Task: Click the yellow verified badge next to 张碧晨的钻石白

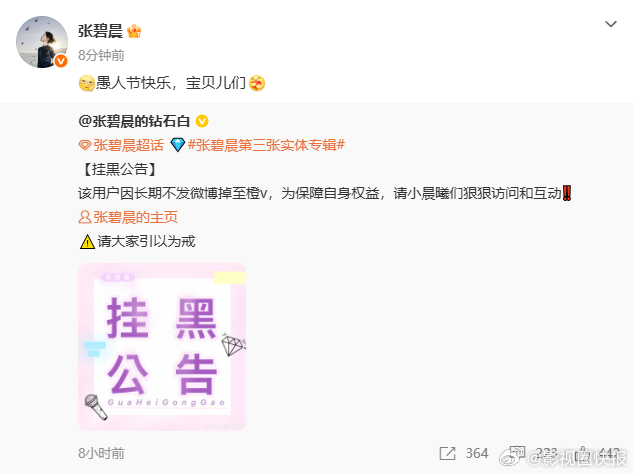Action: click(202, 121)
